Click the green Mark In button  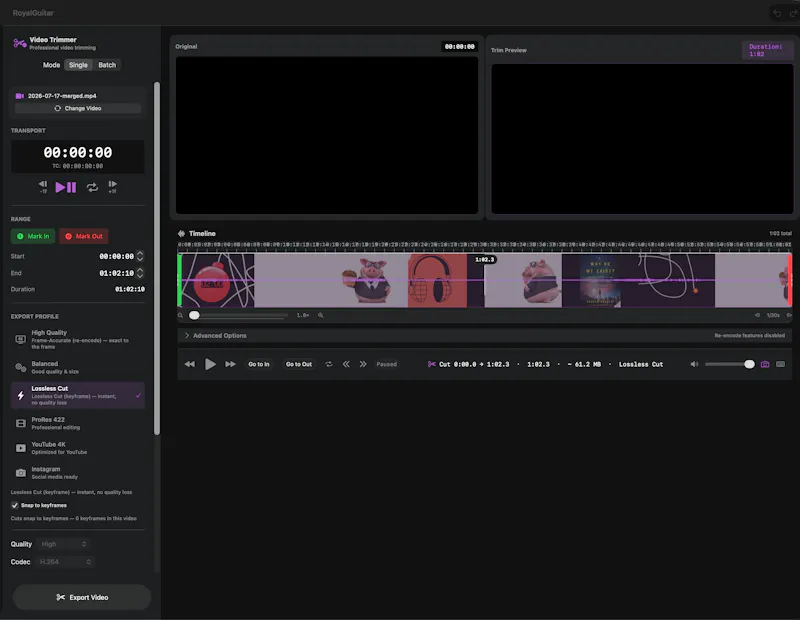click(33, 236)
